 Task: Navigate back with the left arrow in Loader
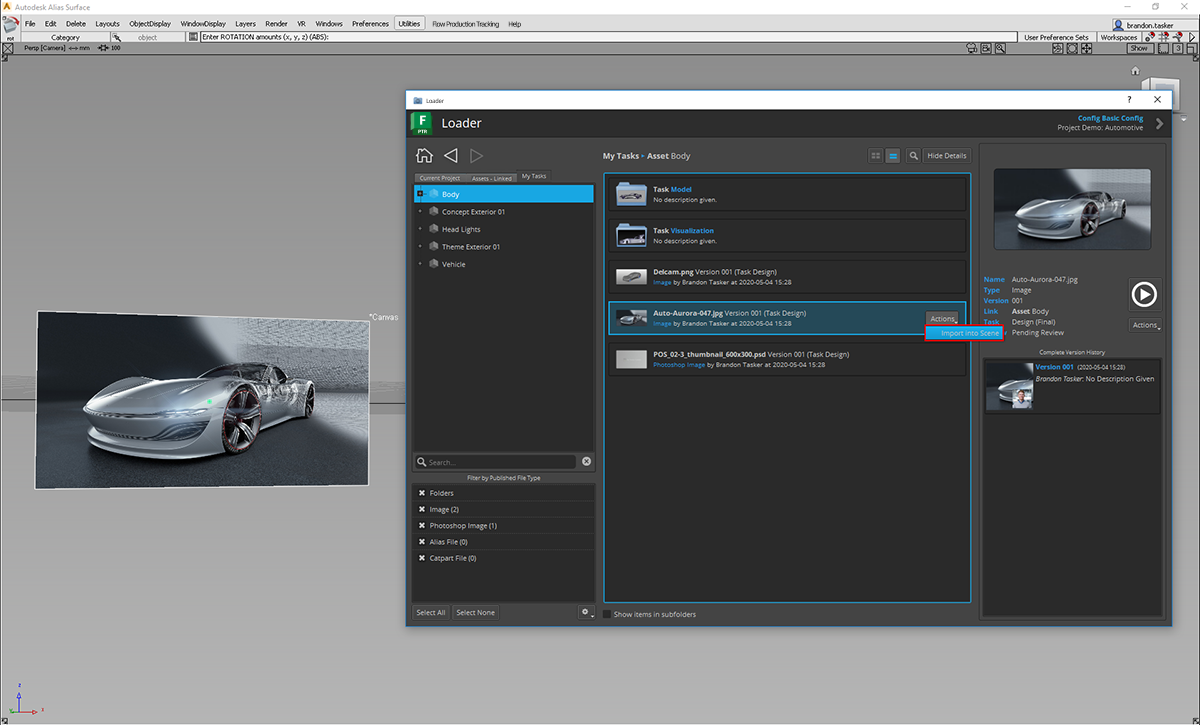click(x=451, y=156)
